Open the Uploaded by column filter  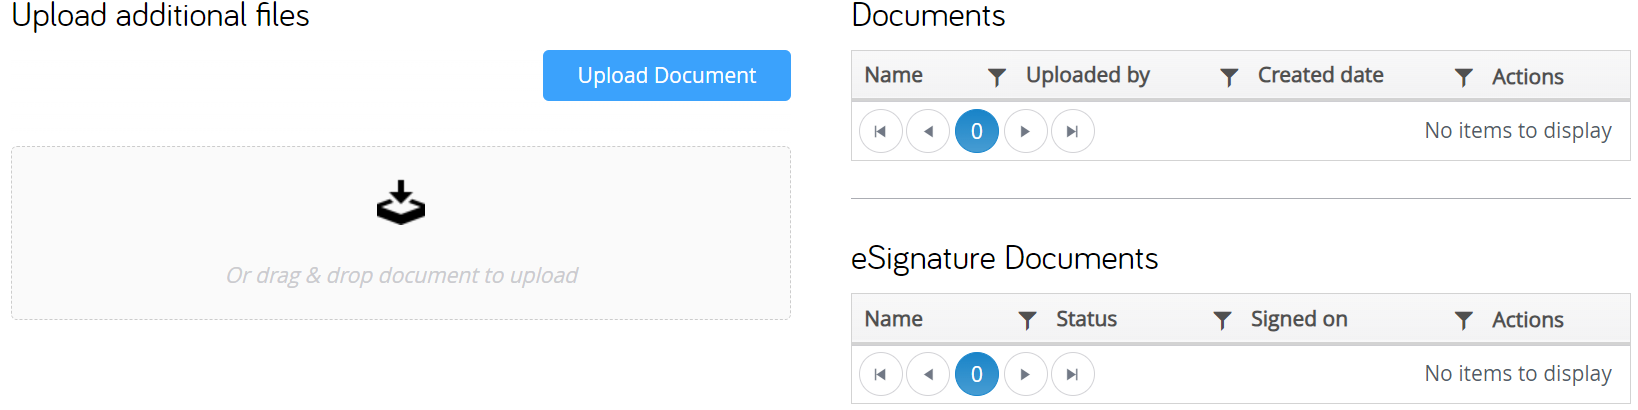point(1229,77)
